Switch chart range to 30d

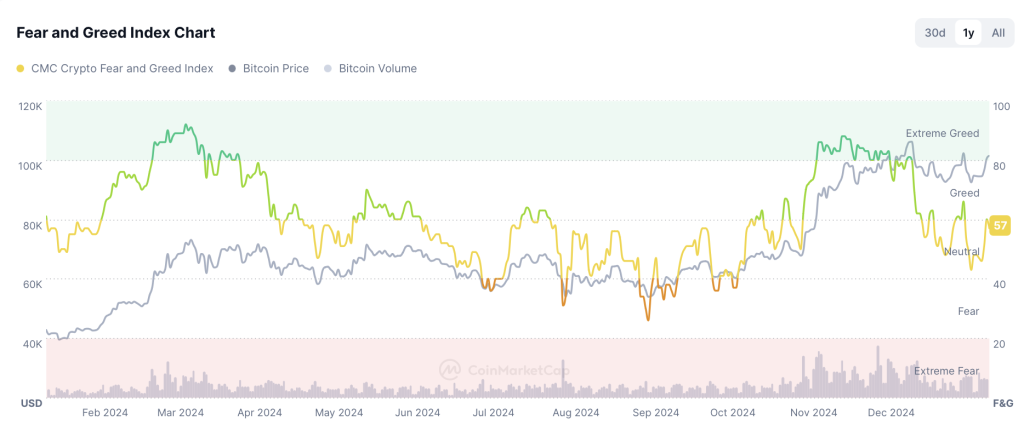(935, 33)
